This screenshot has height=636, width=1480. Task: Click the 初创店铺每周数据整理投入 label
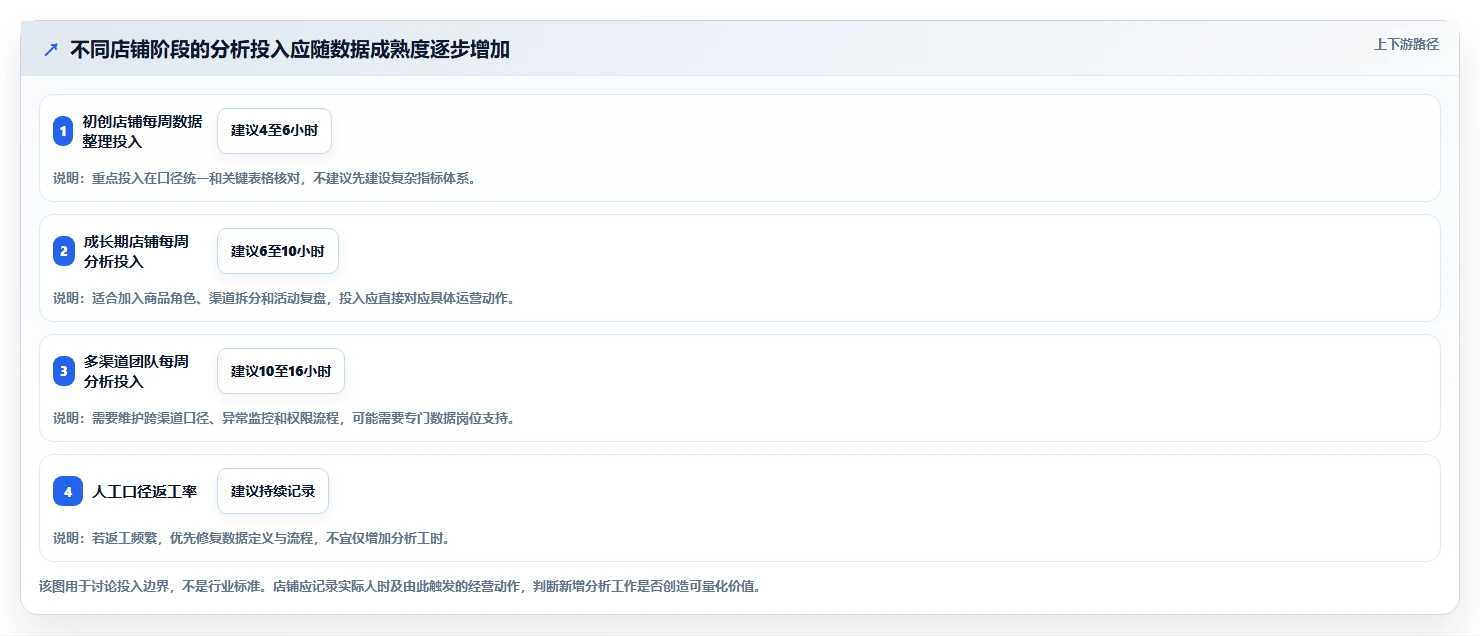142,131
